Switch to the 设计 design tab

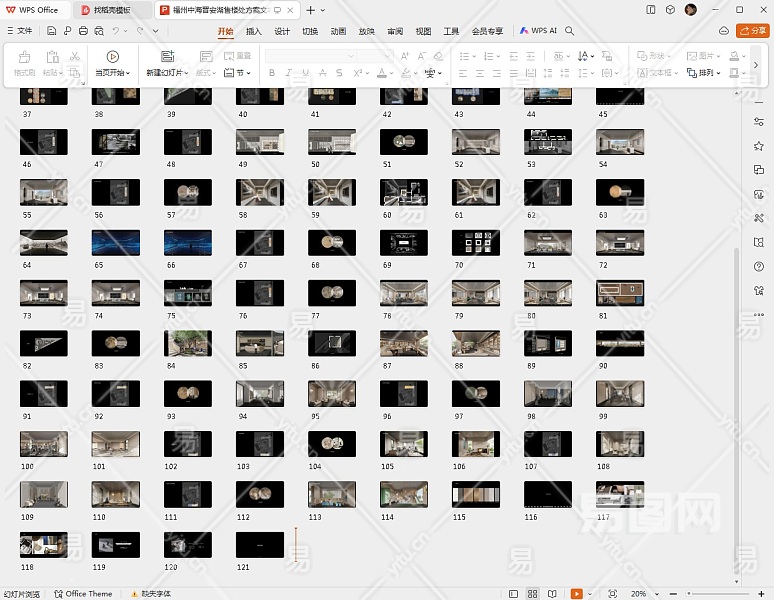tap(282, 31)
